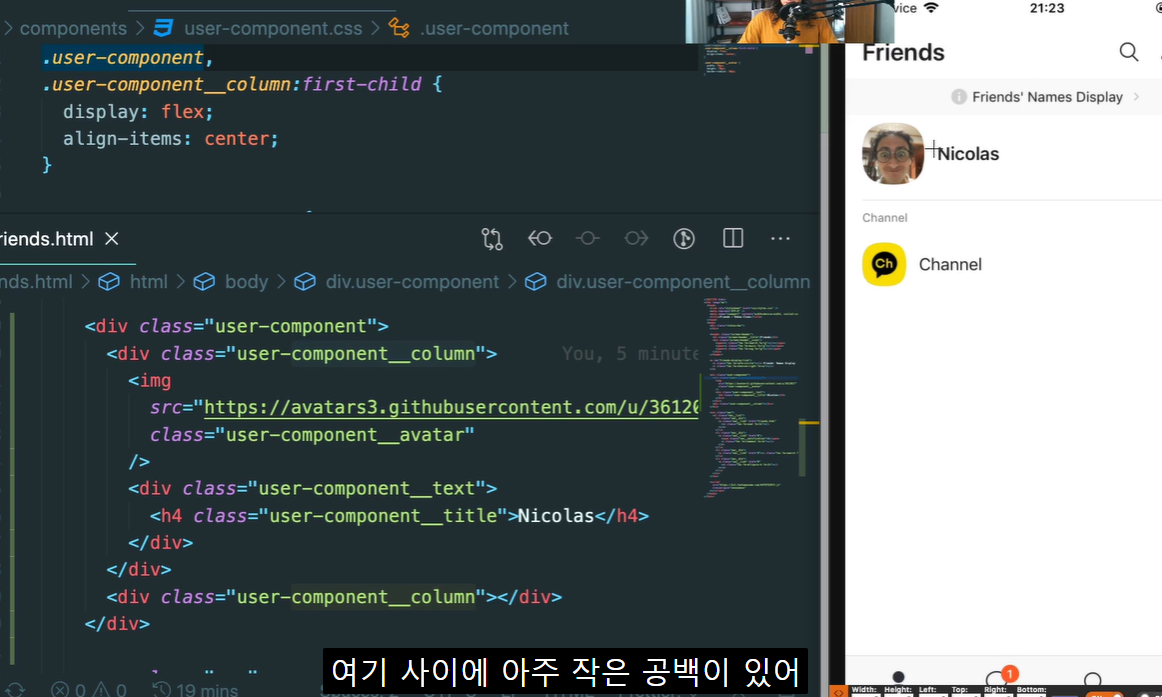Click the chevron after Friends' Names Display
Image resolution: width=1162 pixels, height=697 pixels.
(x=1136, y=97)
